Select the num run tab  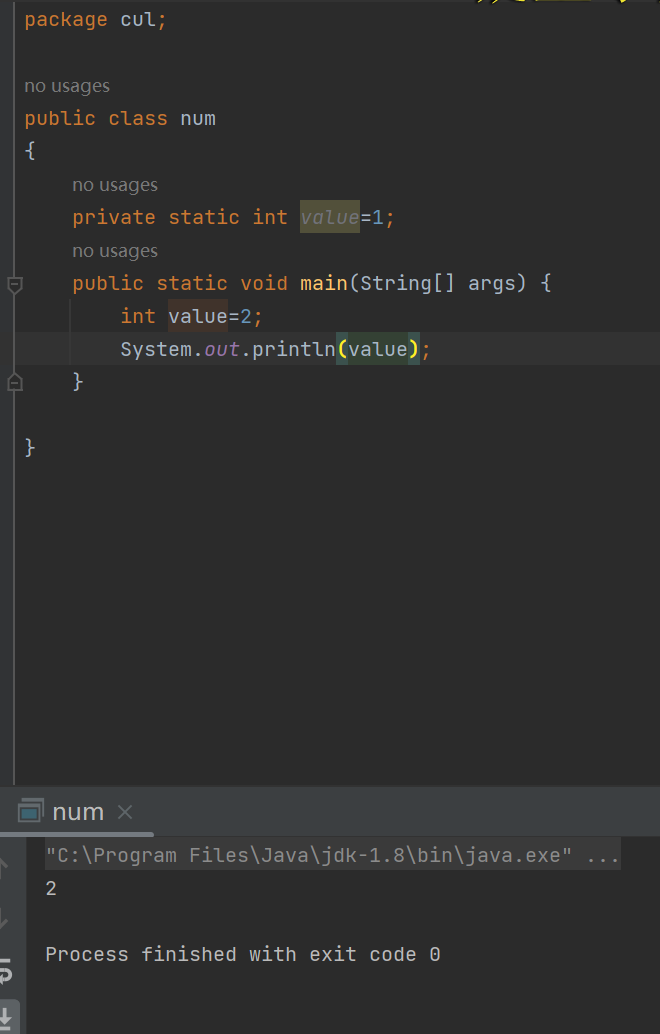coord(78,812)
